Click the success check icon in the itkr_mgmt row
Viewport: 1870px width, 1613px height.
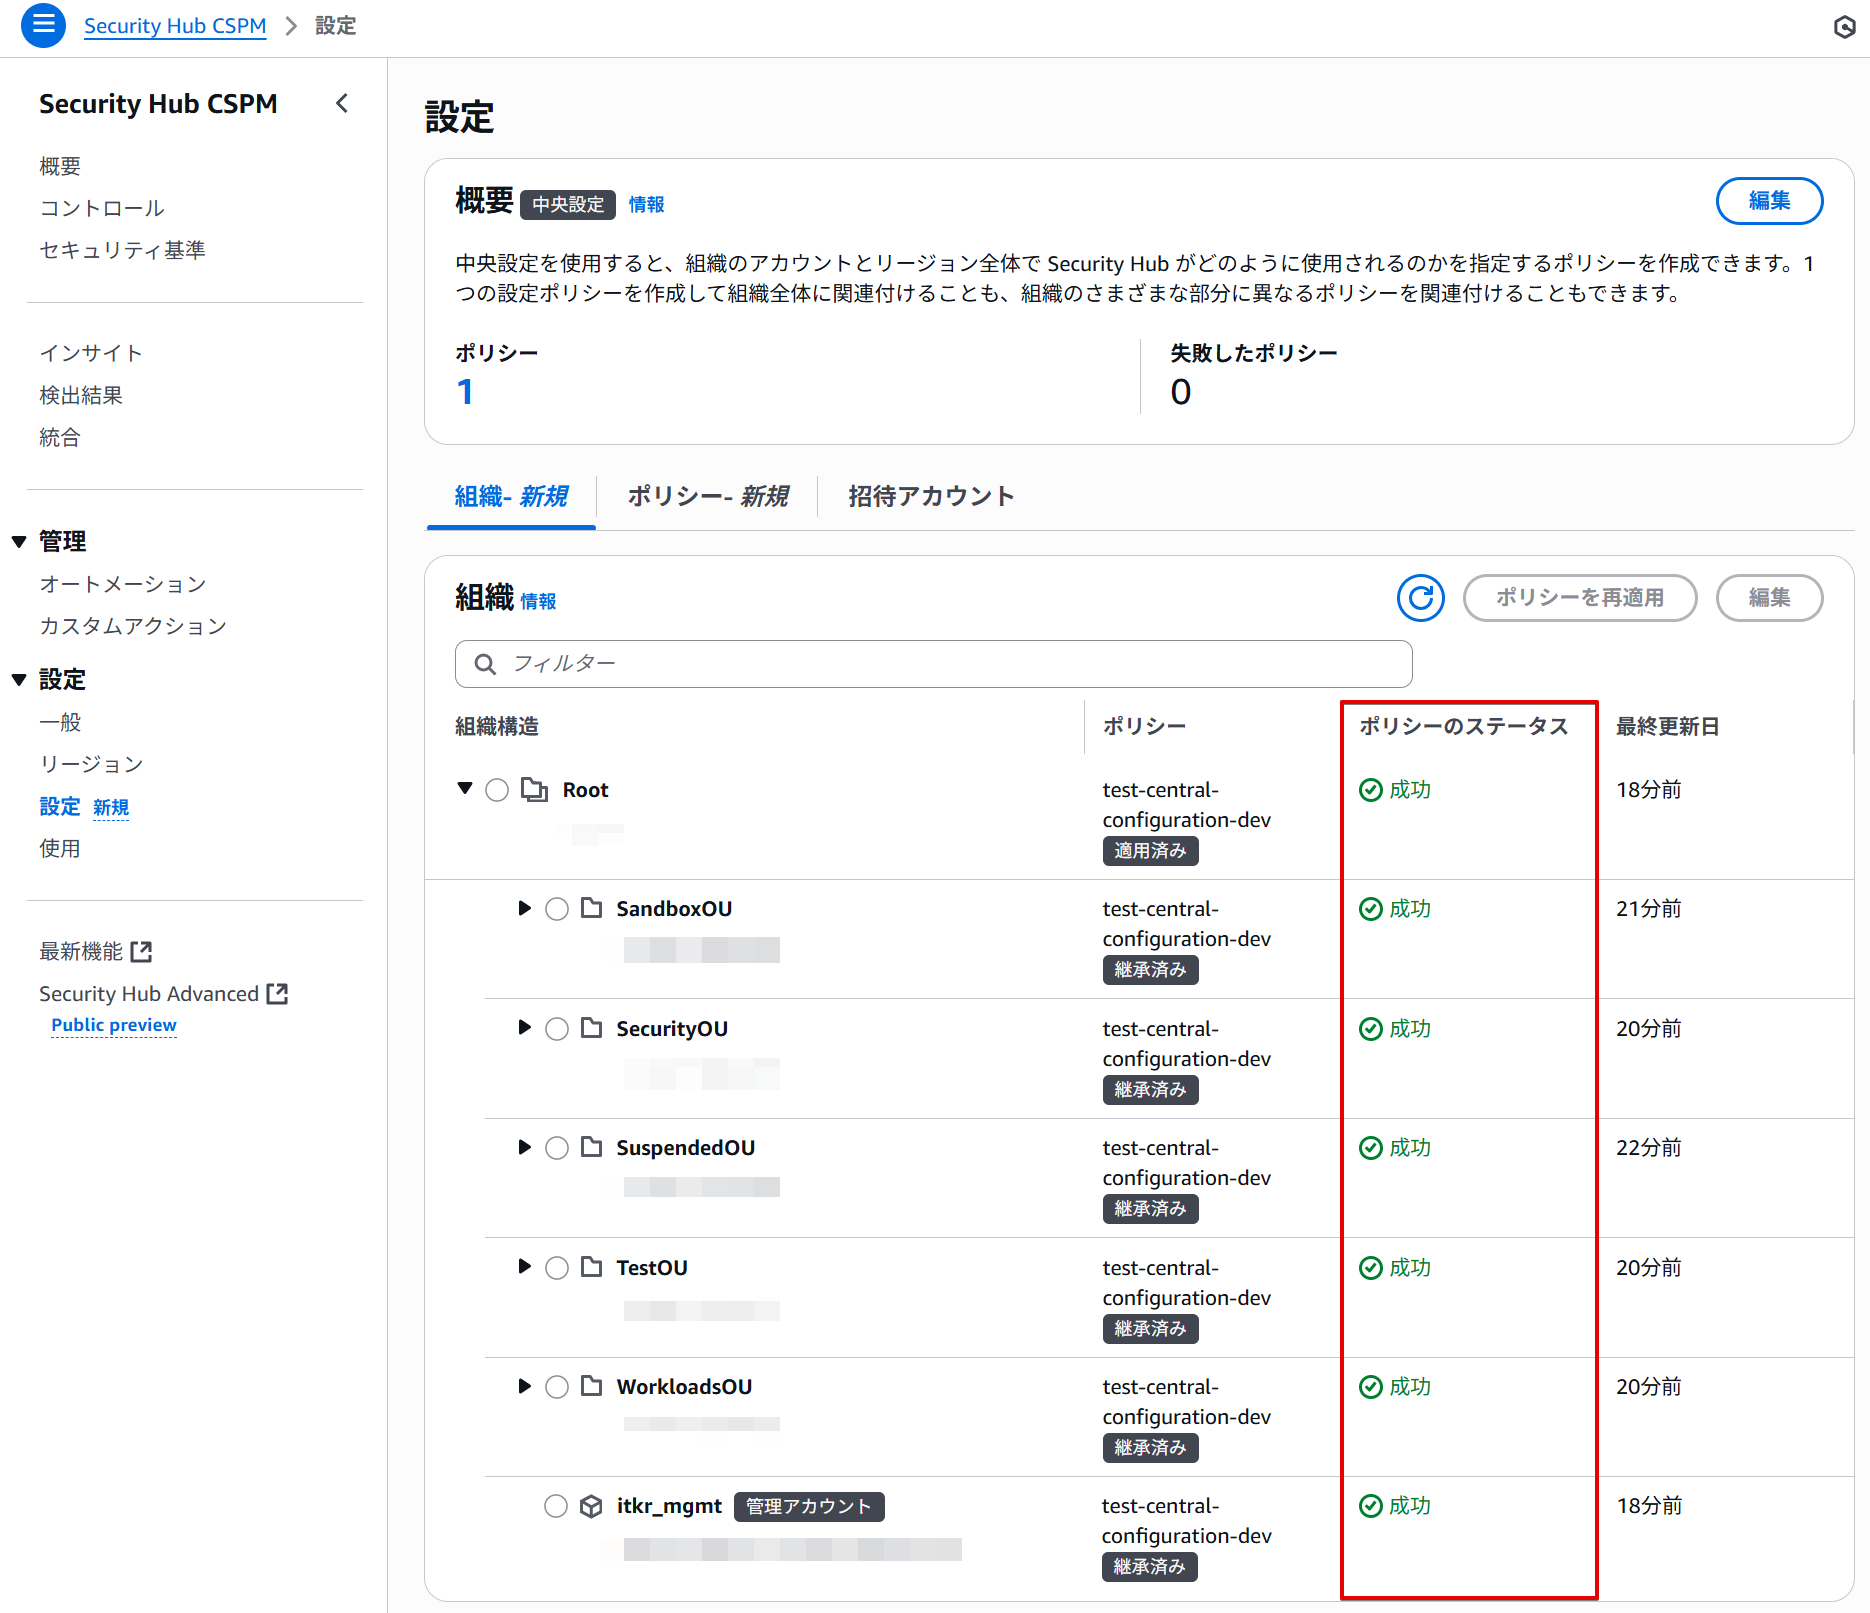click(1371, 1506)
